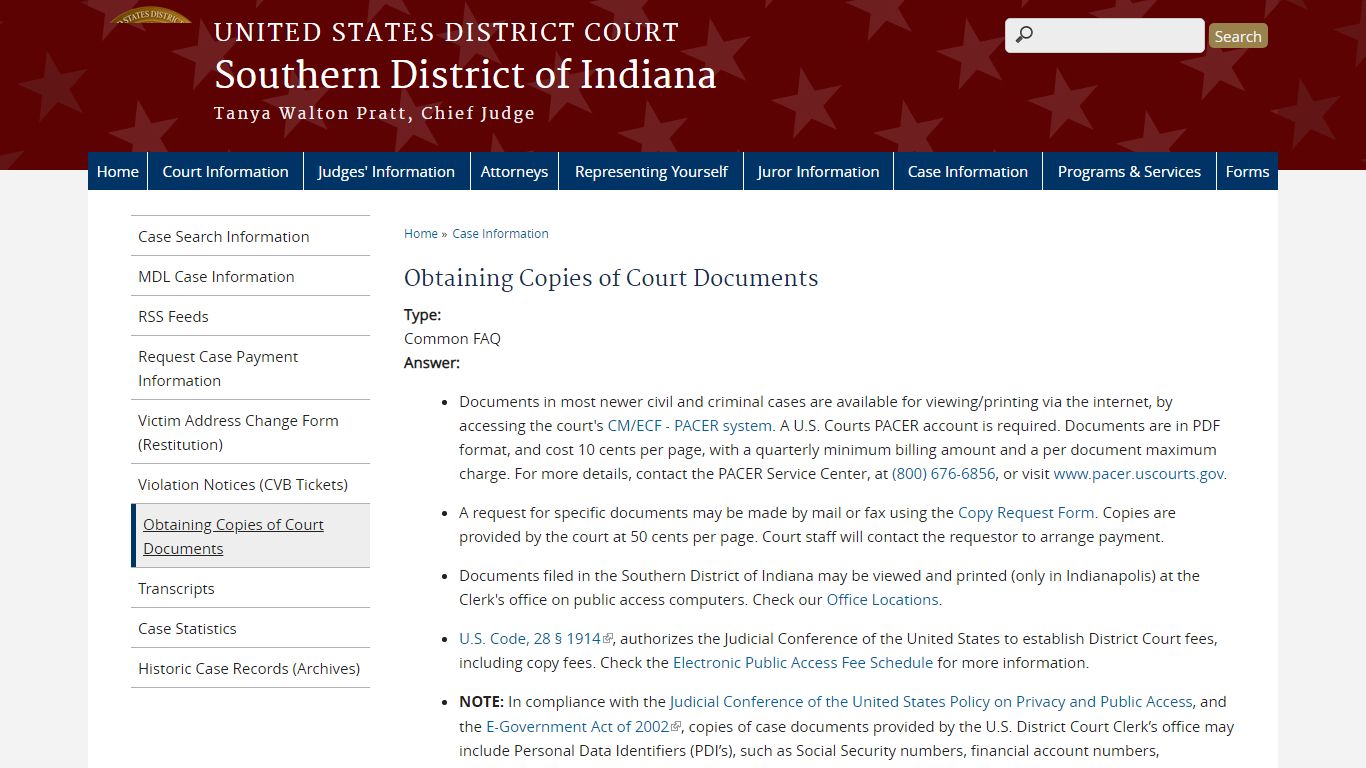The width and height of the screenshot is (1366, 768).
Task: Open the Copy Request Form link
Action: pos(1026,512)
